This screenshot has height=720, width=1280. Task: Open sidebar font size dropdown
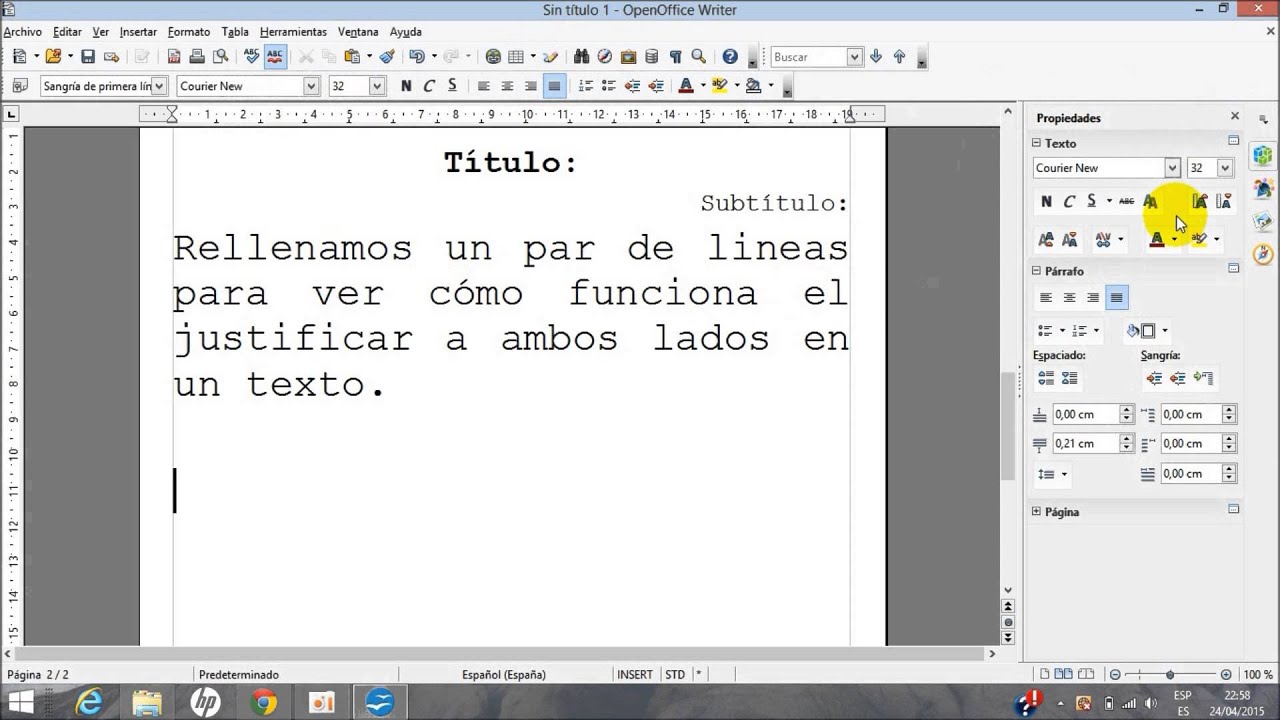click(x=1225, y=168)
